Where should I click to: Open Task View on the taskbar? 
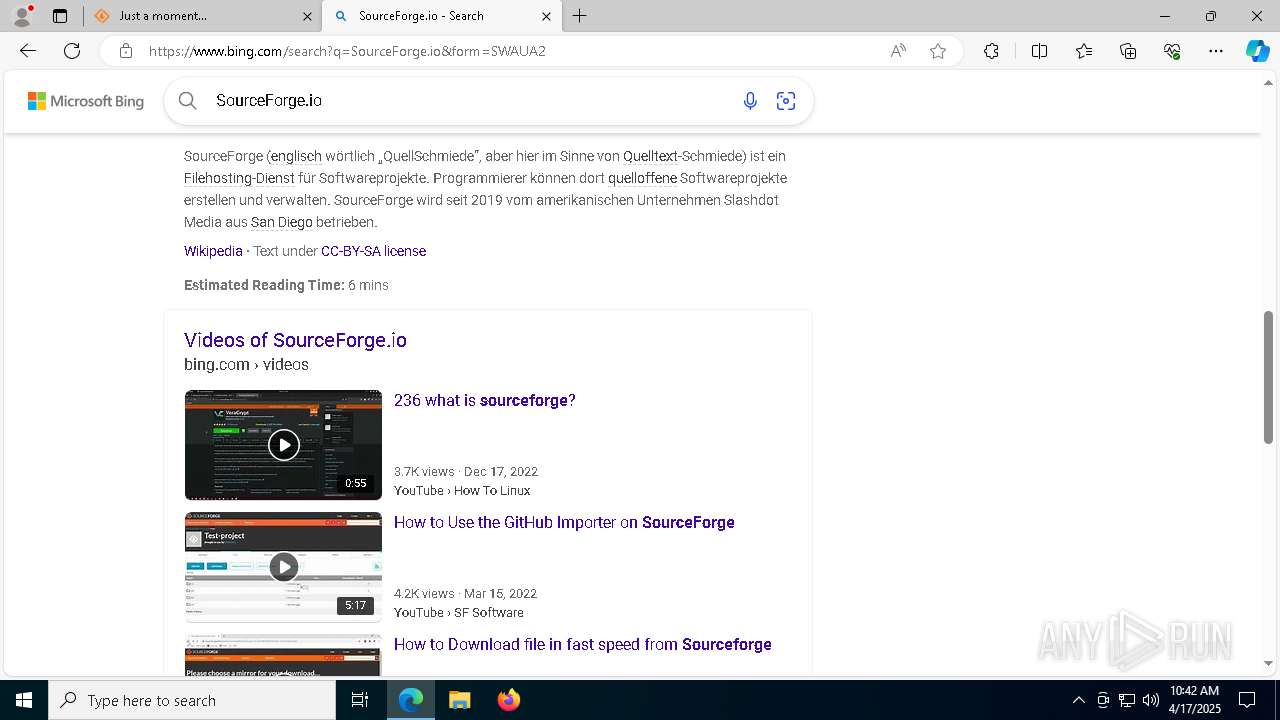pyautogui.click(x=360, y=700)
